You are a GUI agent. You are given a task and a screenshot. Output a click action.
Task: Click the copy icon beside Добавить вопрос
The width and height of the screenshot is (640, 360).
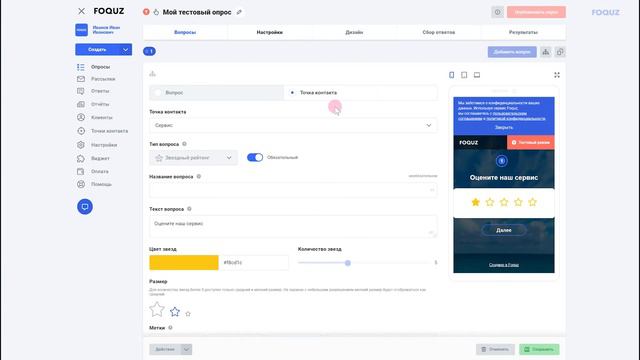560,52
